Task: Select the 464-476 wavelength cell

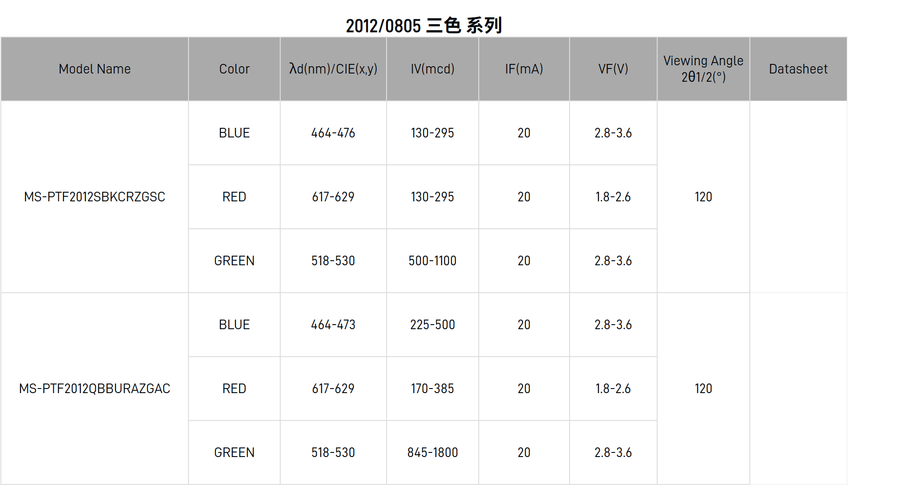Action: pyautogui.click(x=333, y=133)
